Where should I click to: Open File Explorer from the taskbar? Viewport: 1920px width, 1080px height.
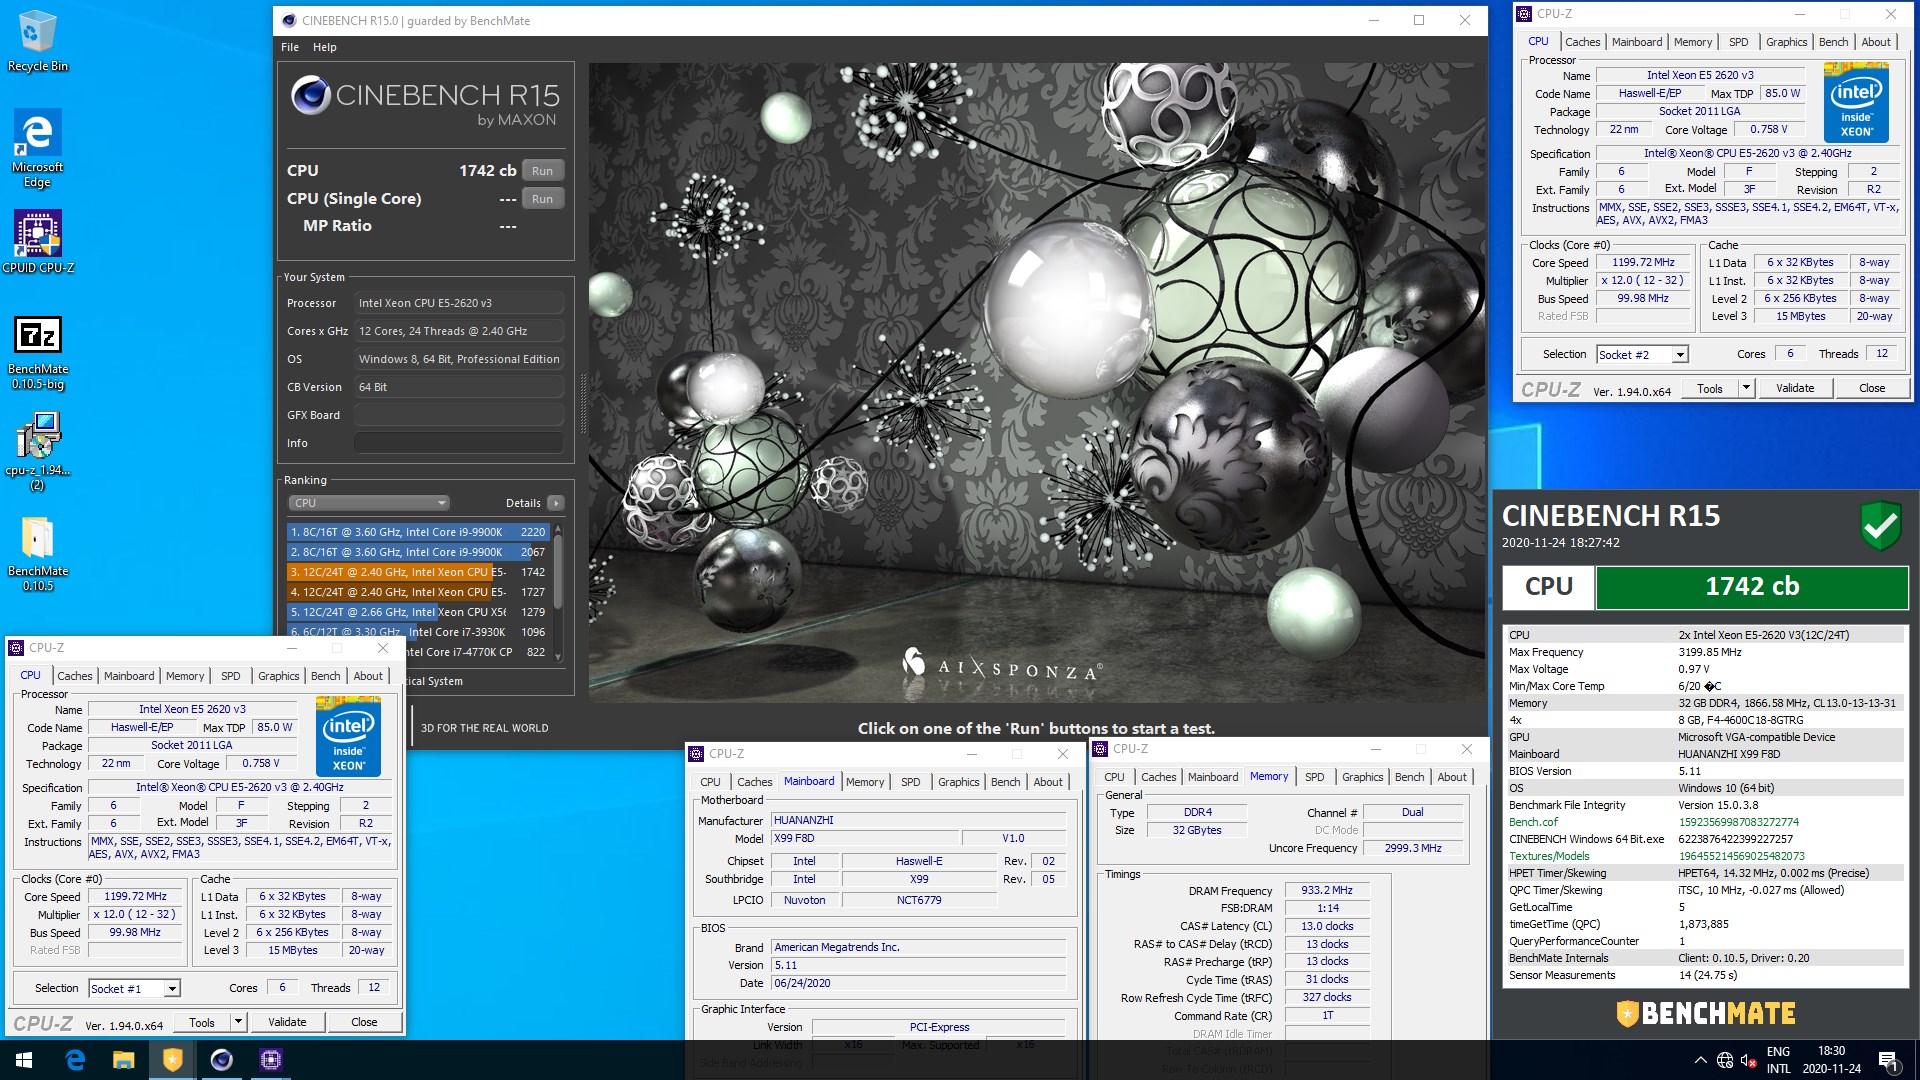click(x=123, y=1060)
